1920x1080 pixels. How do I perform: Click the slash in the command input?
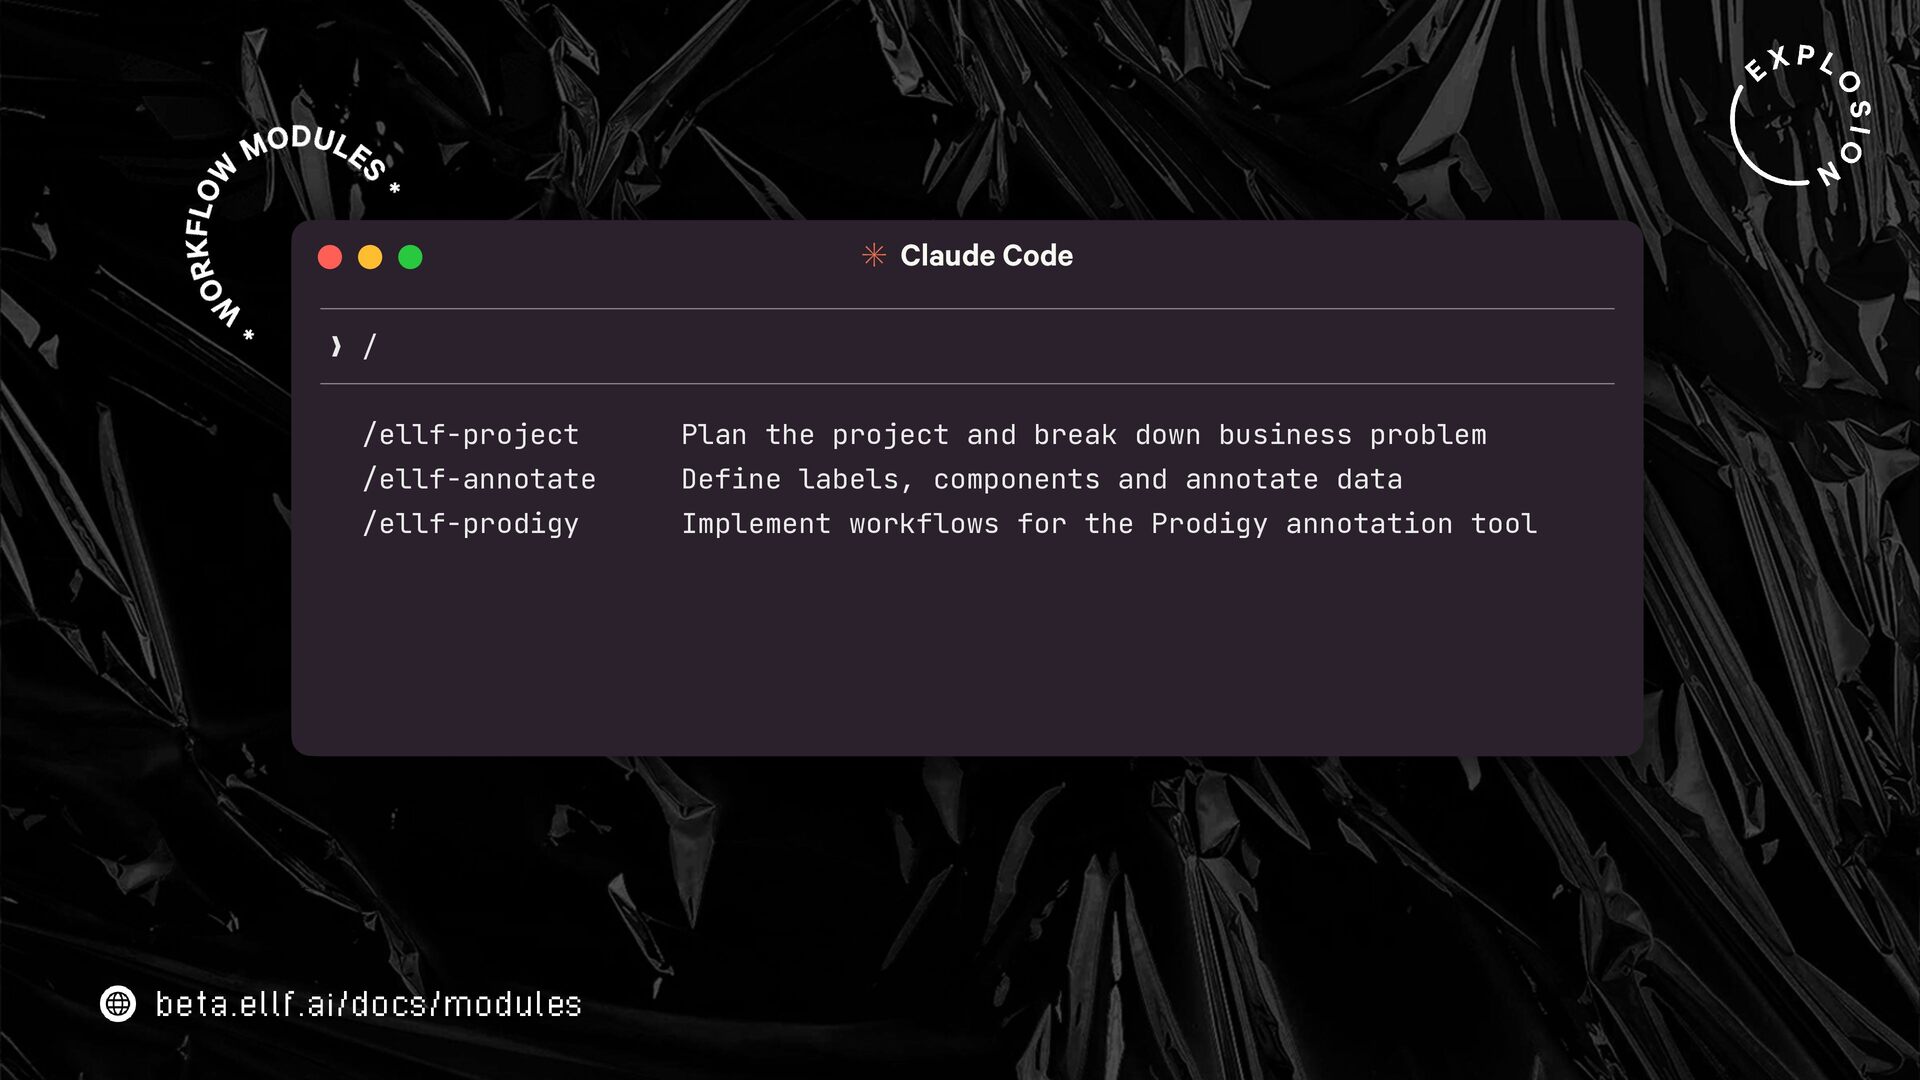(x=369, y=347)
